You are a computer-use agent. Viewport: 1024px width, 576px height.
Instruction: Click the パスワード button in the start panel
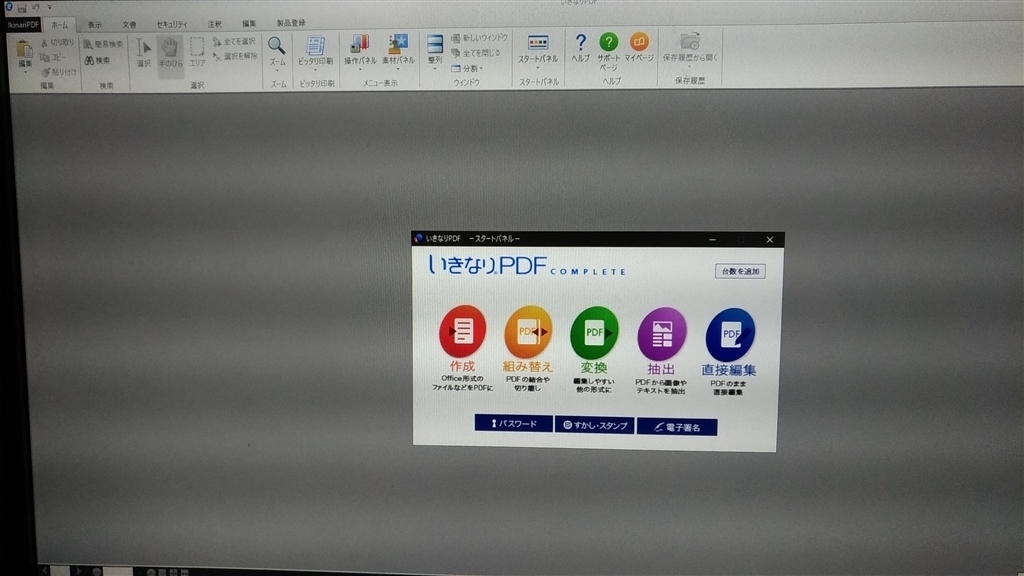(514, 424)
